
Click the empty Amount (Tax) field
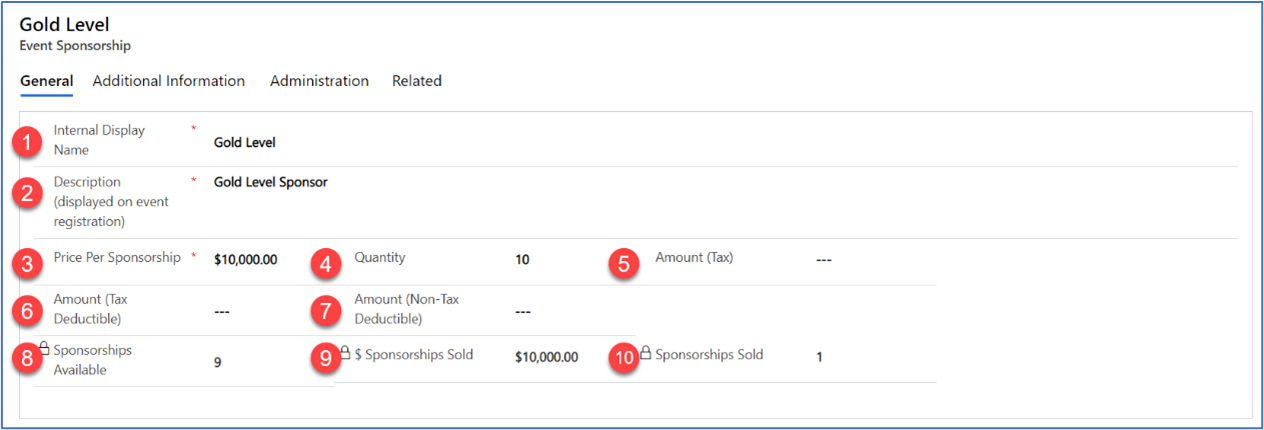pos(824,260)
